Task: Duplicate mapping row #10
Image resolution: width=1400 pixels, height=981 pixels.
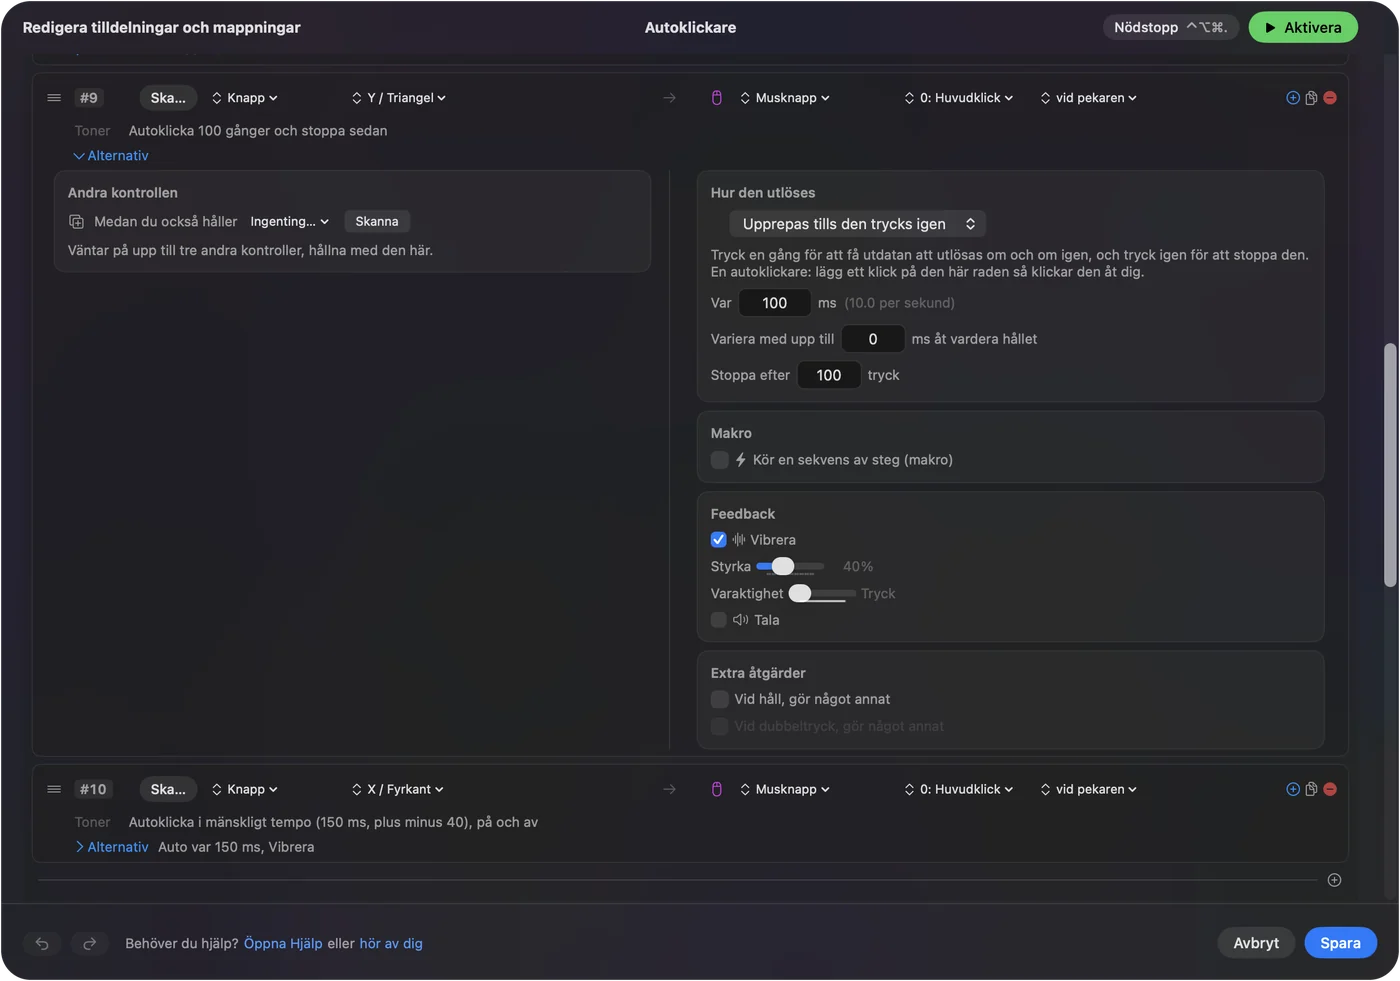Action: (1311, 789)
